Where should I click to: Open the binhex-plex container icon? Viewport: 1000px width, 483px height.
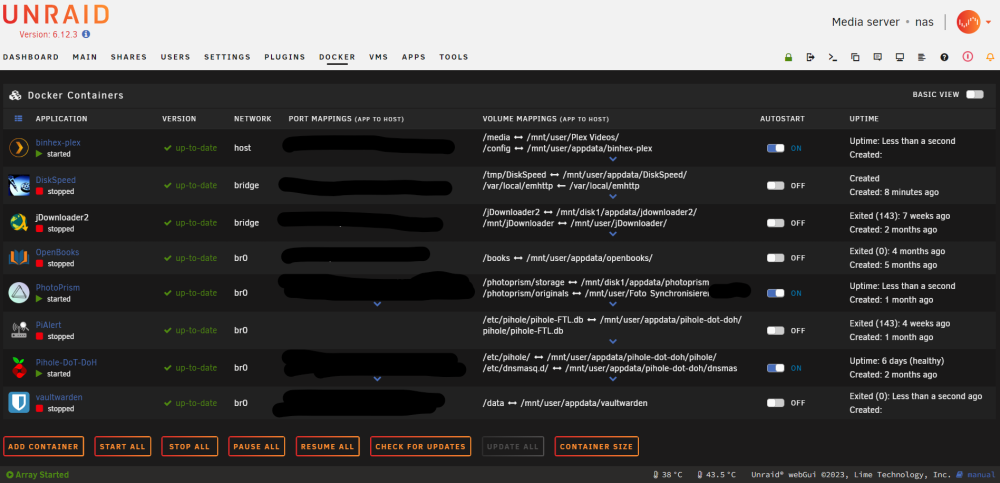click(18, 148)
